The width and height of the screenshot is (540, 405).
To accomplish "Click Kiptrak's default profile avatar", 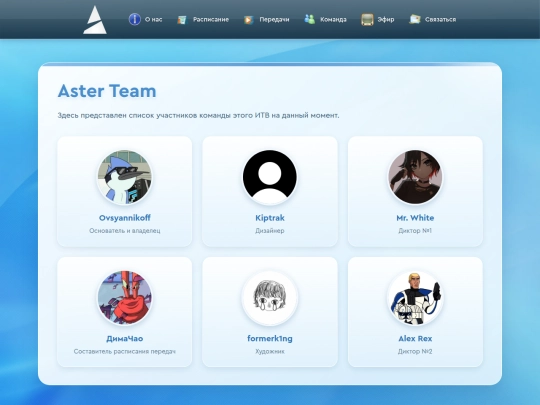I will (270, 177).
